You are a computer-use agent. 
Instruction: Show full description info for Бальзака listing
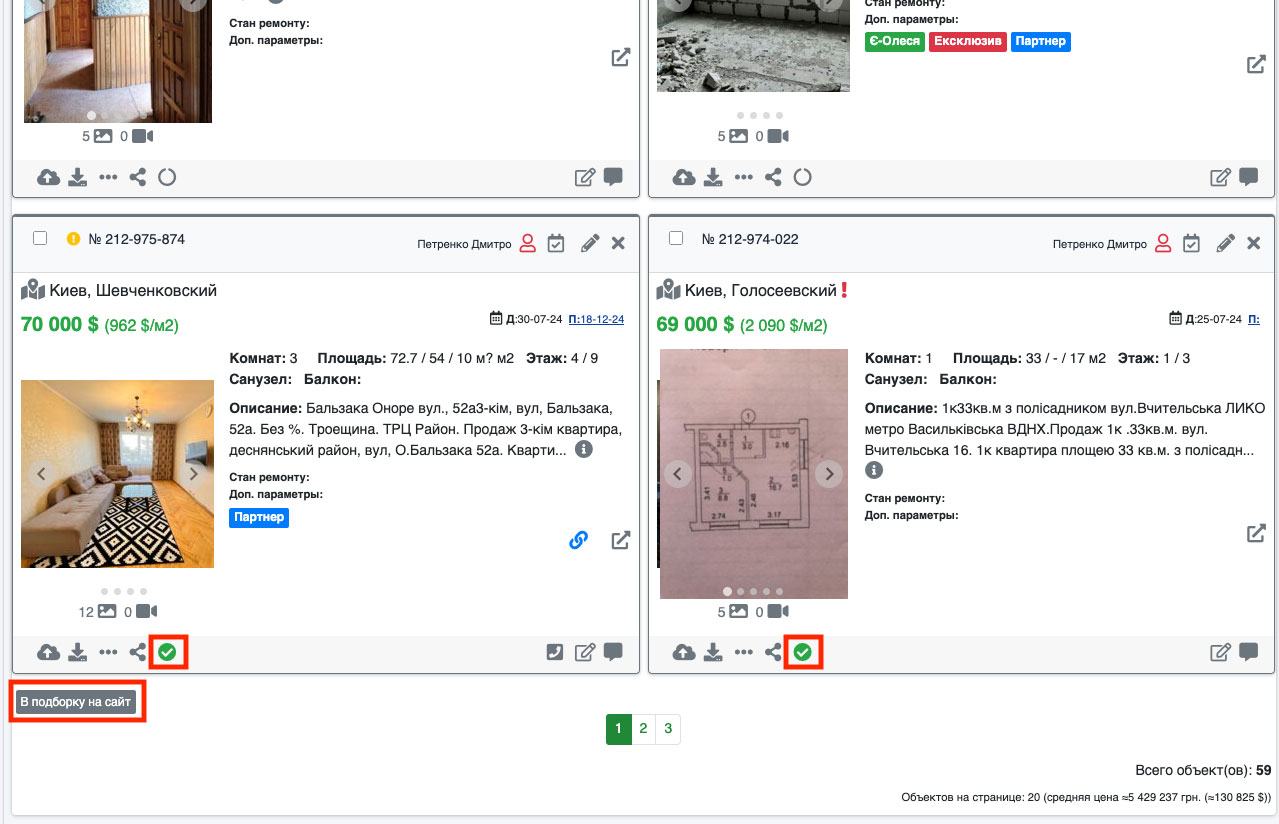tap(584, 450)
